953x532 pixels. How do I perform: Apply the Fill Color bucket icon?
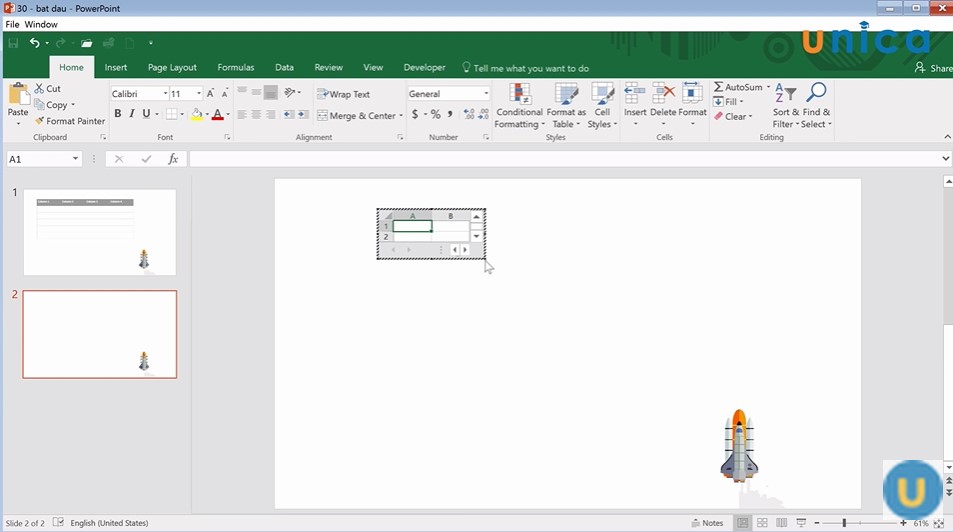tap(196, 114)
